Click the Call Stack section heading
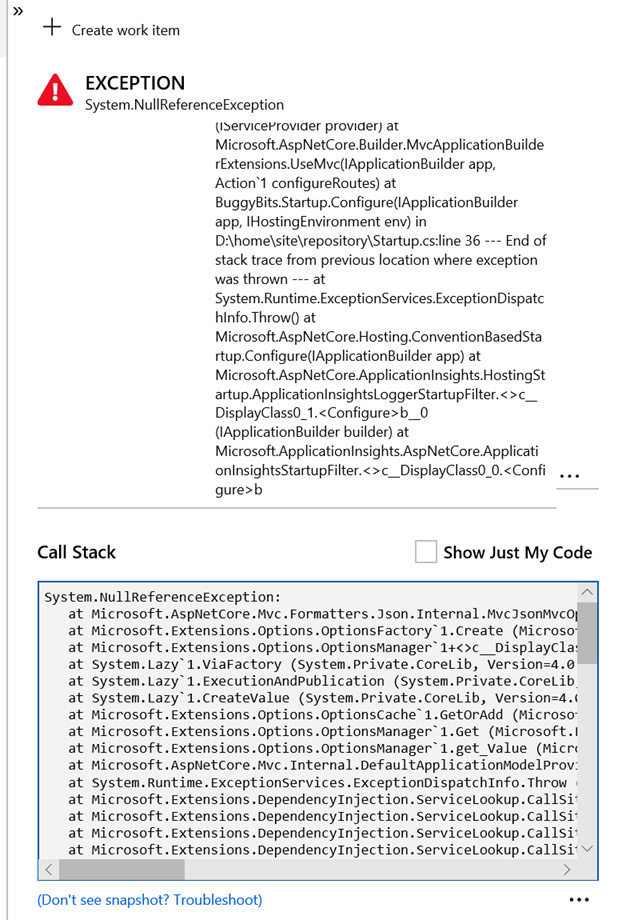 tap(77, 552)
